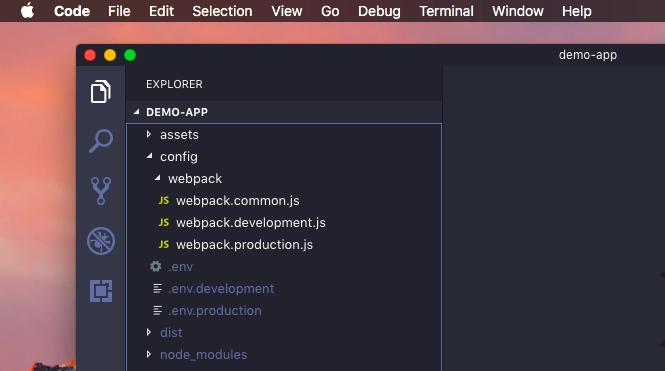Open the File menu
The image size is (665, 371).
click(119, 11)
